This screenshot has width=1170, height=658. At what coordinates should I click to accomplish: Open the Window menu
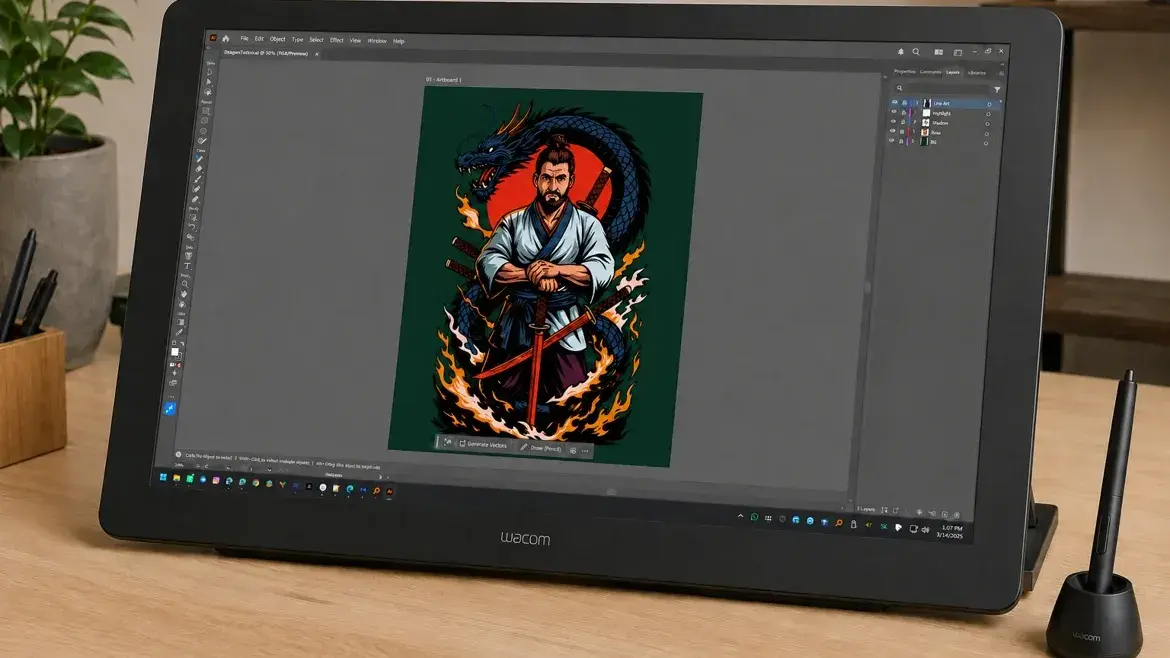tap(377, 40)
